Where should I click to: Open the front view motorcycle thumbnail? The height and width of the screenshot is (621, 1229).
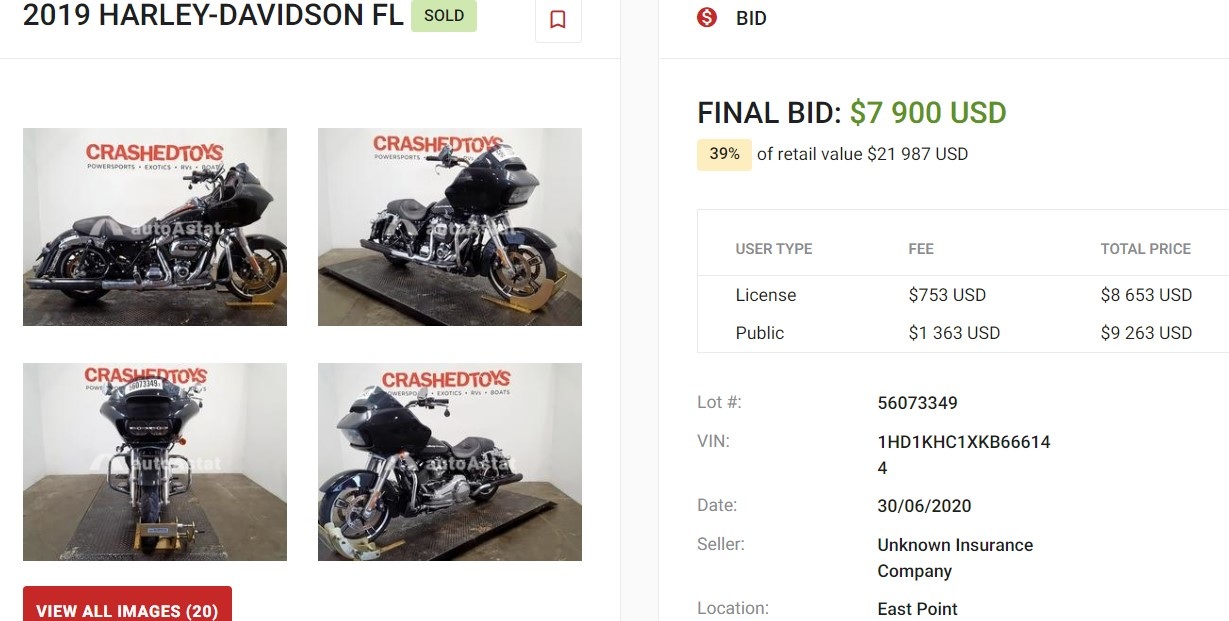[155, 462]
